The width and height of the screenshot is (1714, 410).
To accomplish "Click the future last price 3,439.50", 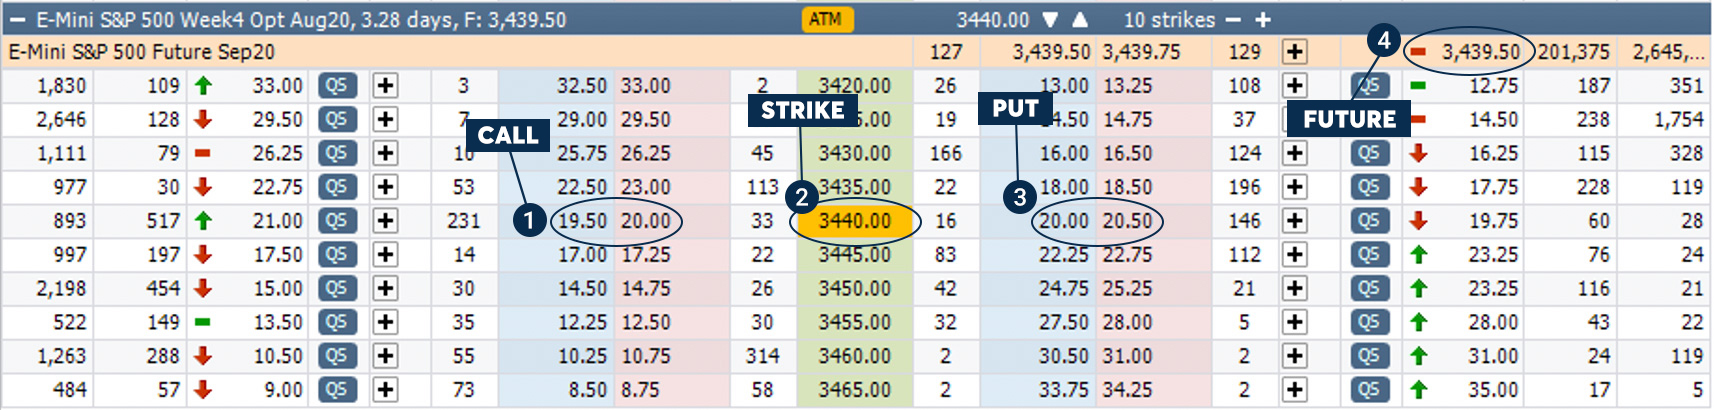I will [1480, 52].
